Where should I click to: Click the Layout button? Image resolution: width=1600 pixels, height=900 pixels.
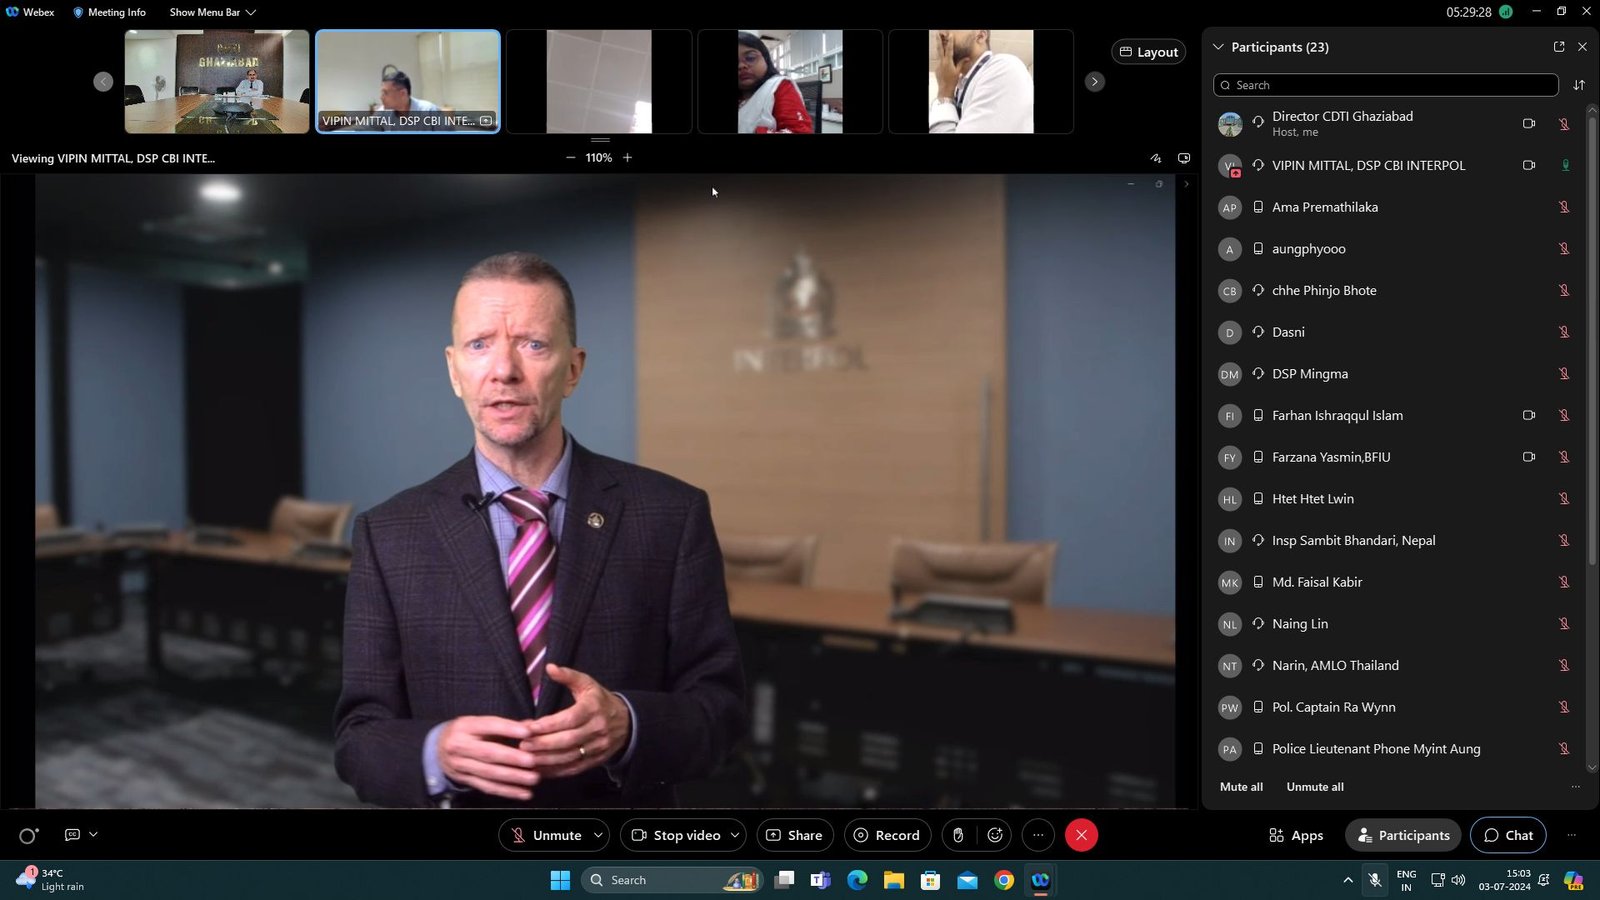click(x=1148, y=52)
